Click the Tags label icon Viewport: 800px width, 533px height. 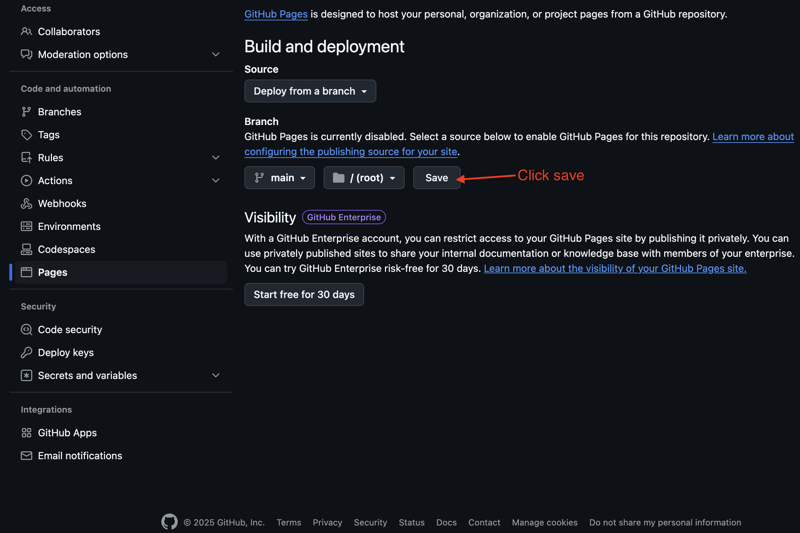tap(26, 135)
